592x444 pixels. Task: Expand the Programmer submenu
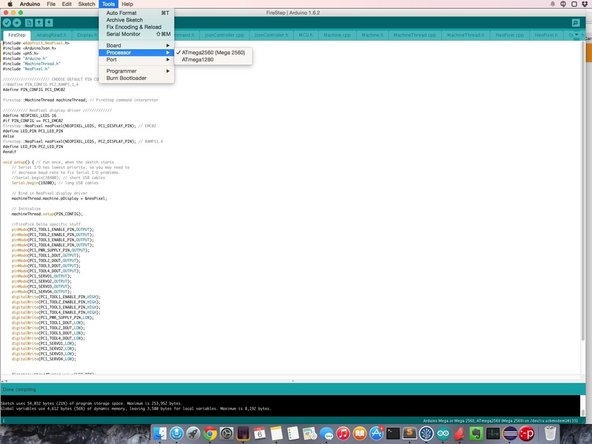[x=136, y=71]
